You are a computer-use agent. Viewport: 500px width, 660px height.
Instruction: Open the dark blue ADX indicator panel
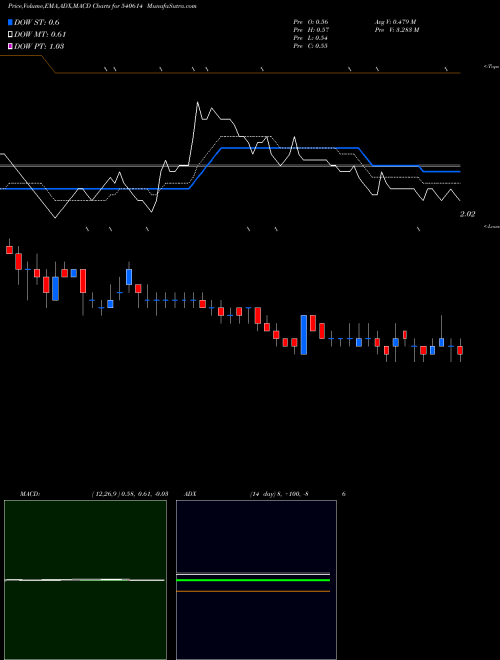tap(256, 580)
